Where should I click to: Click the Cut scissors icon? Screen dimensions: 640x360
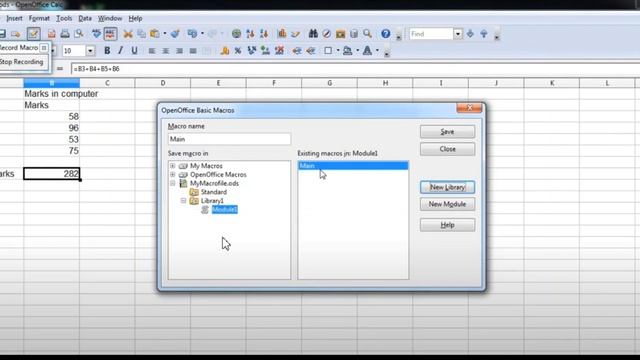[x=128, y=34]
